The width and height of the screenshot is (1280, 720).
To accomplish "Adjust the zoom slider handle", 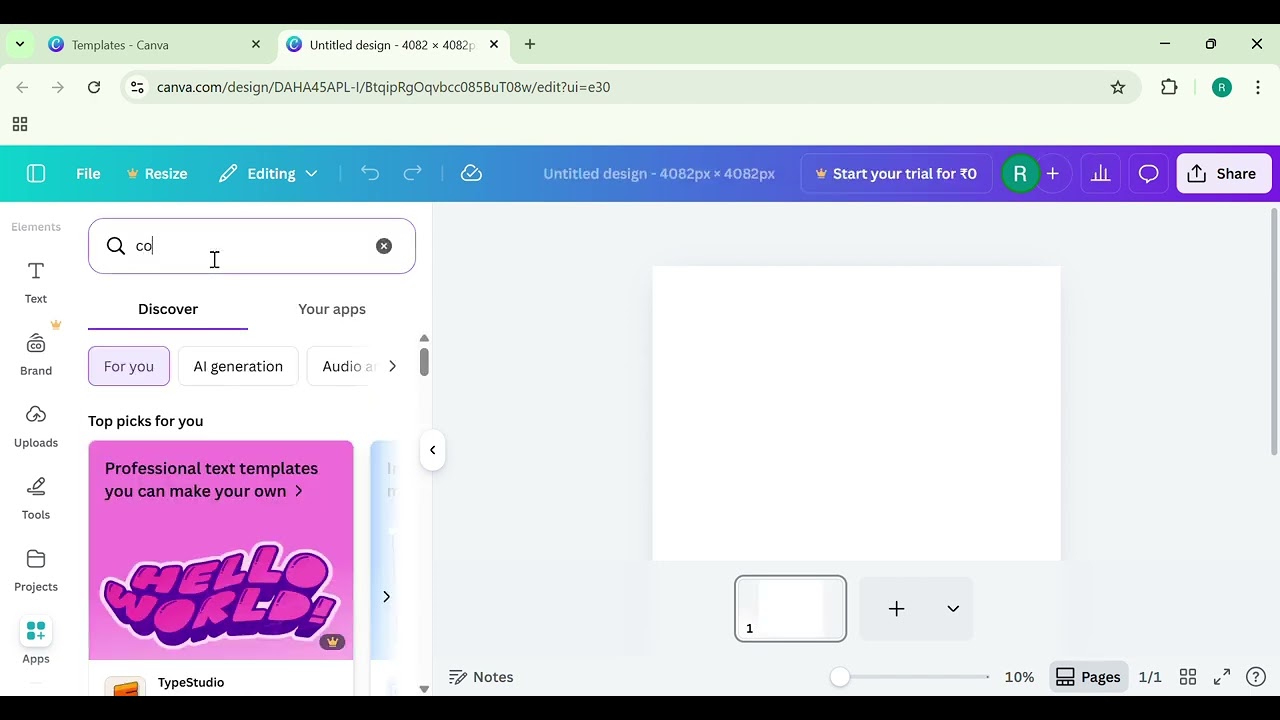I will (840, 677).
